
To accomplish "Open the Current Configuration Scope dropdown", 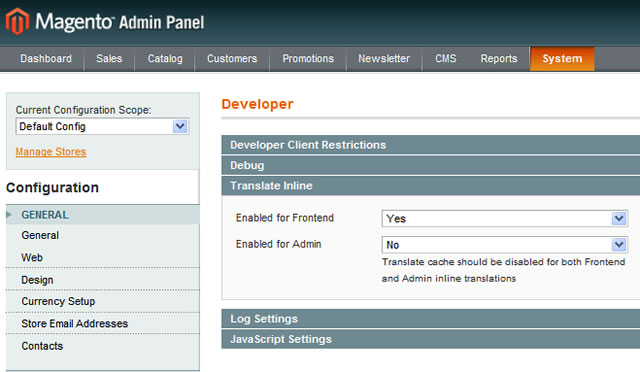I will click(102, 127).
